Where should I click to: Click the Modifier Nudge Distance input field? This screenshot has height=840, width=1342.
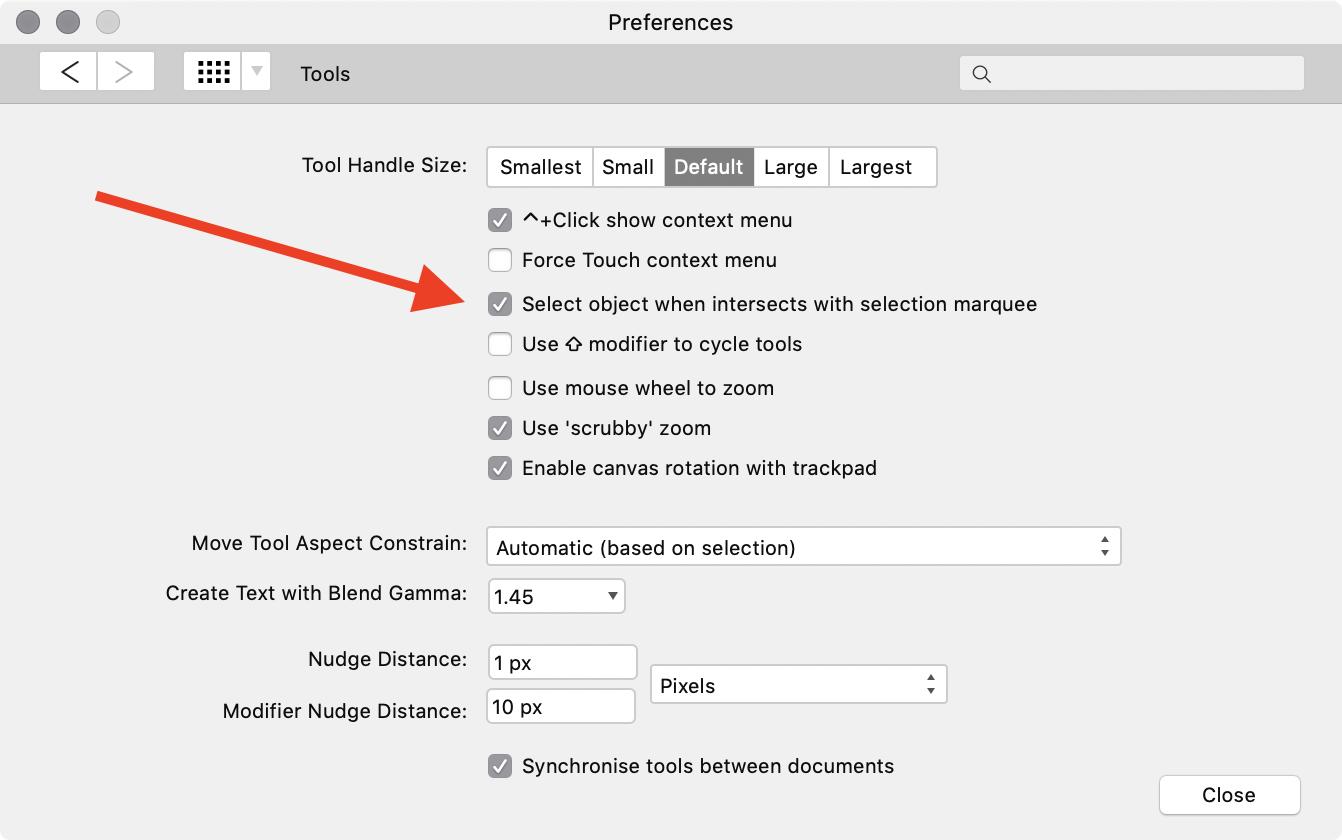[560, 706]
